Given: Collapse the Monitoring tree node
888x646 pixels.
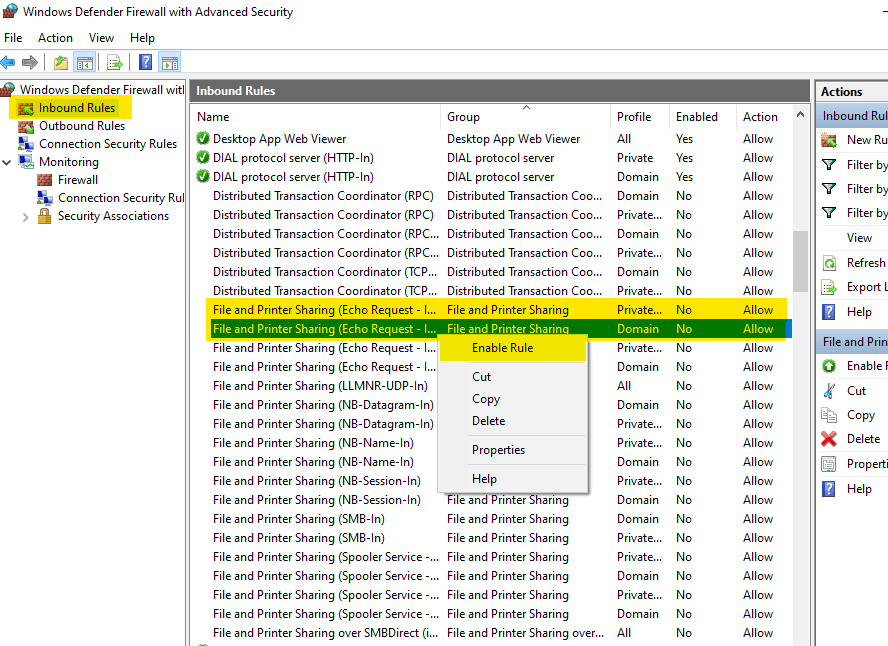Looking at the screenshot, I should [7, 162].
